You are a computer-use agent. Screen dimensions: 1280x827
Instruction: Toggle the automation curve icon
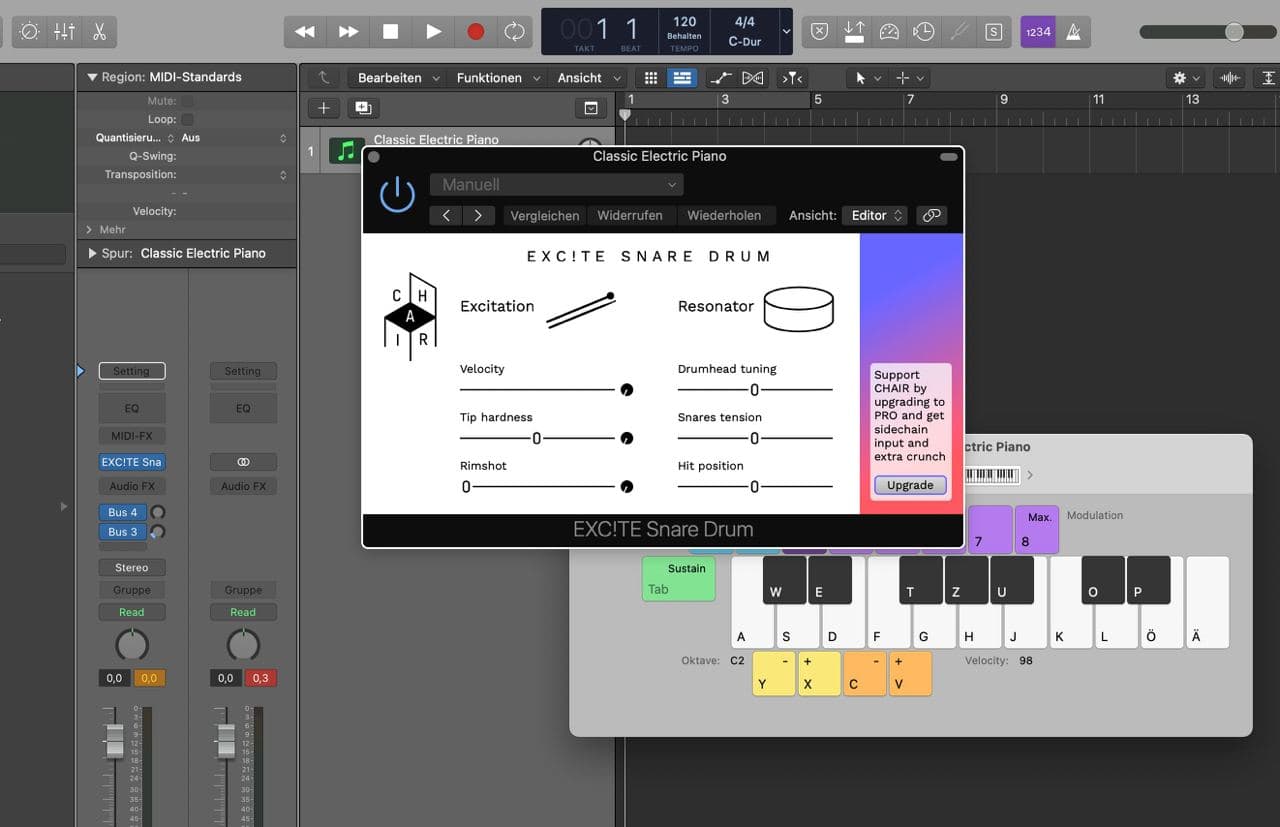tap(720, 77)
